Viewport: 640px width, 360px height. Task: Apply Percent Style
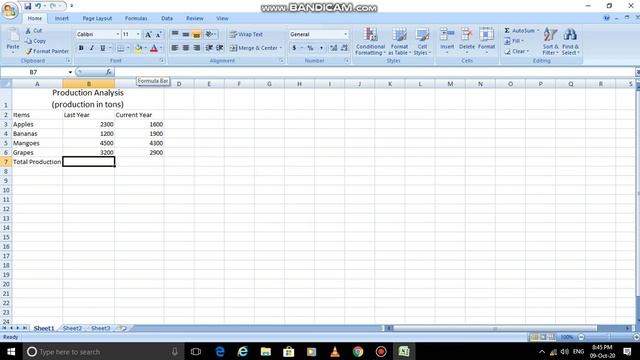point(310,48)
